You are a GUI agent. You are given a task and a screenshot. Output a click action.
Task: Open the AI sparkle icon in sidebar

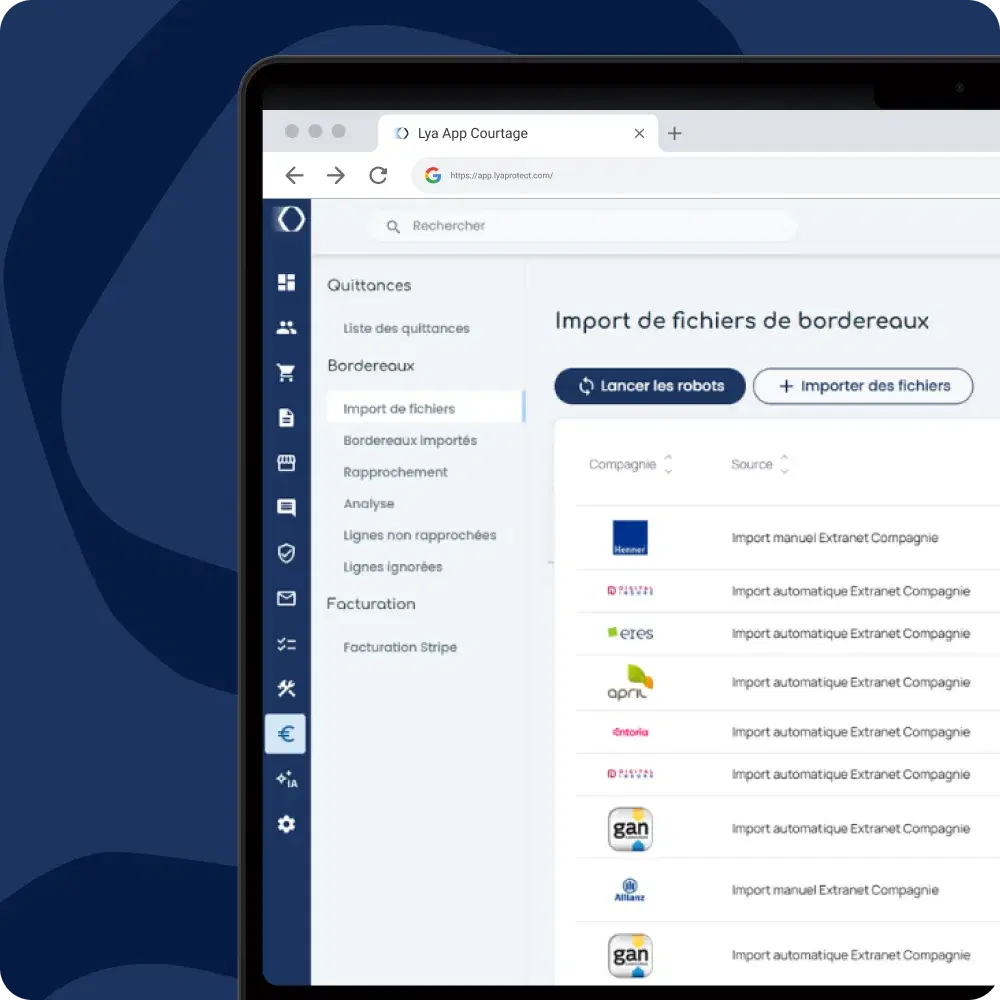pos(286,779)
